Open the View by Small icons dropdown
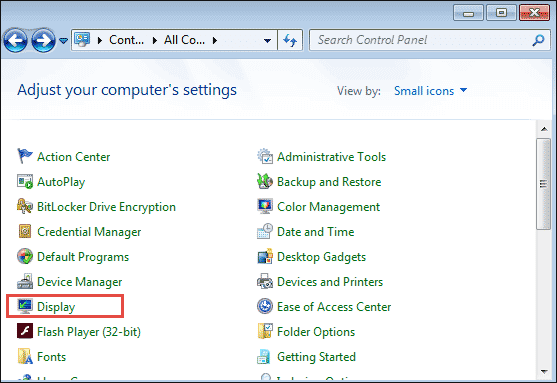The image size is (557, 383). 430,91
